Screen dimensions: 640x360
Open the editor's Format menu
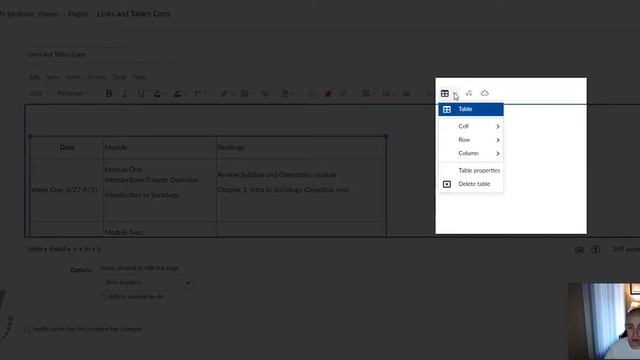[x=97, y=77]
